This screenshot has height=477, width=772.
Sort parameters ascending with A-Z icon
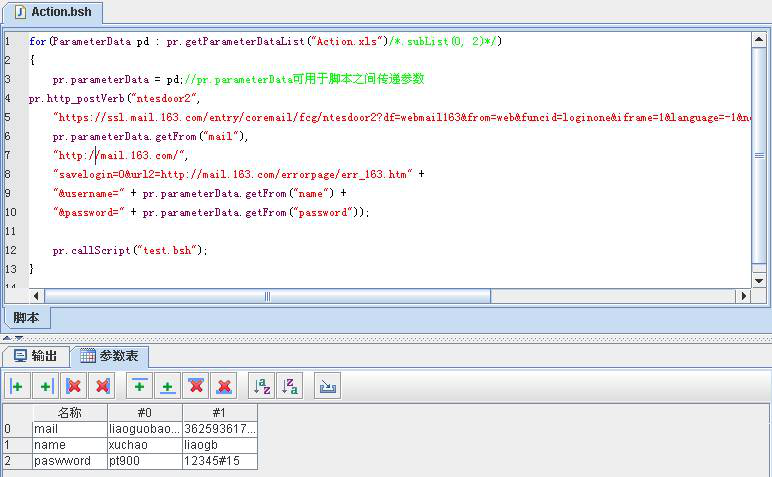tap(260, 386)
